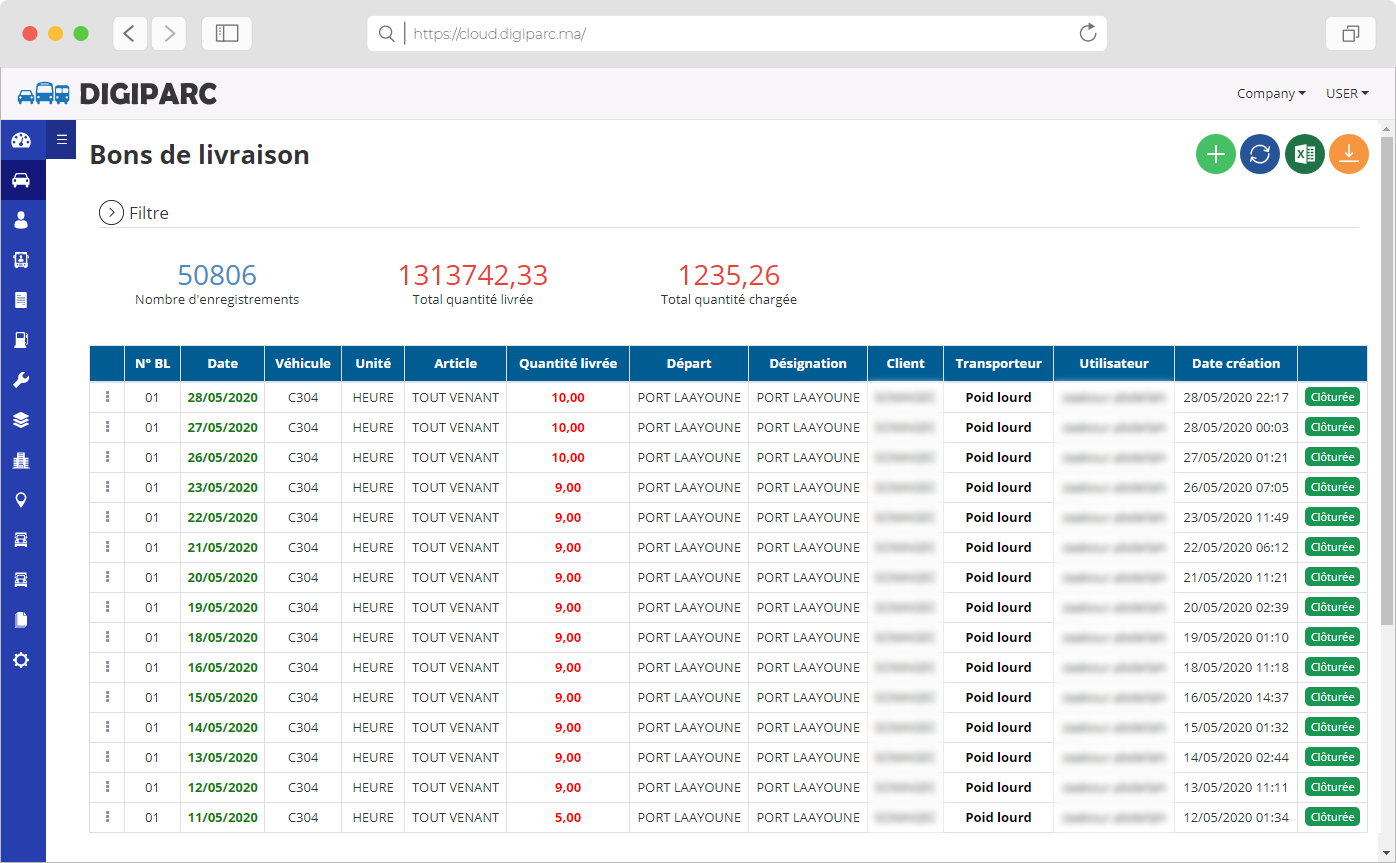This screenshot has height=863, width=1396.
Task: Click the orange download button
Action: point(1349,154)
